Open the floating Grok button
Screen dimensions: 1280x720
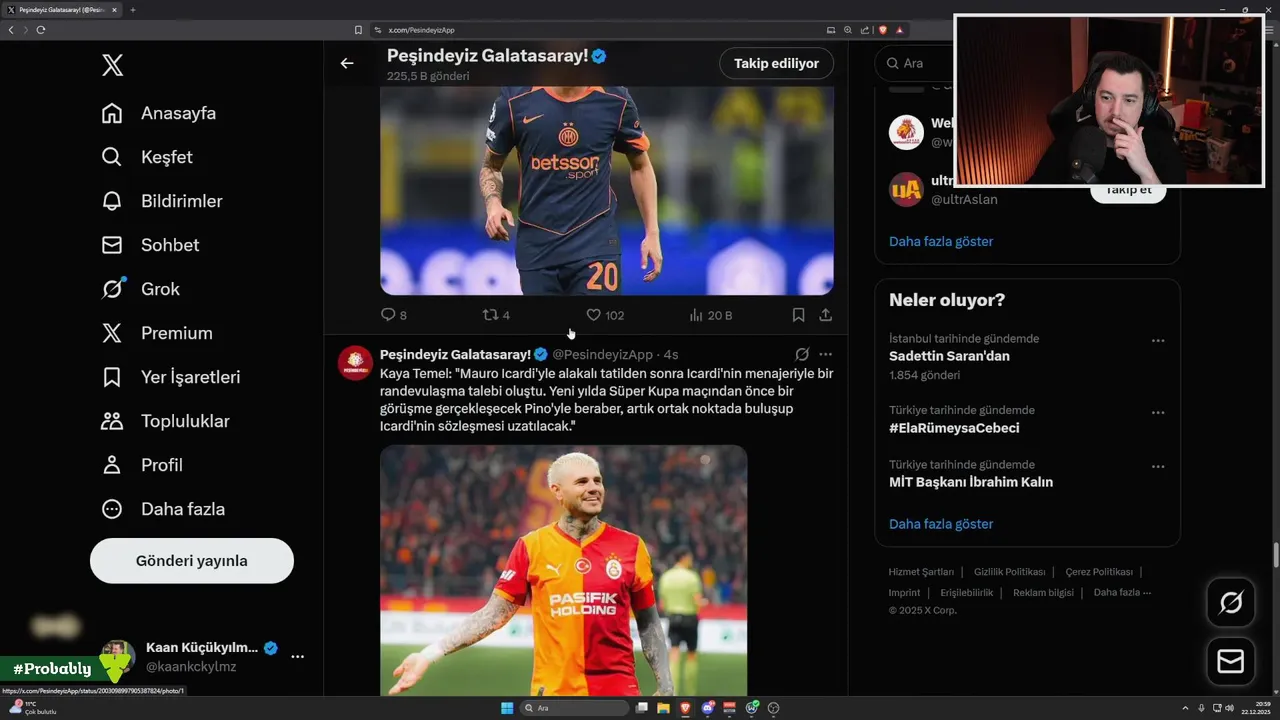(x=1231, y=602)
